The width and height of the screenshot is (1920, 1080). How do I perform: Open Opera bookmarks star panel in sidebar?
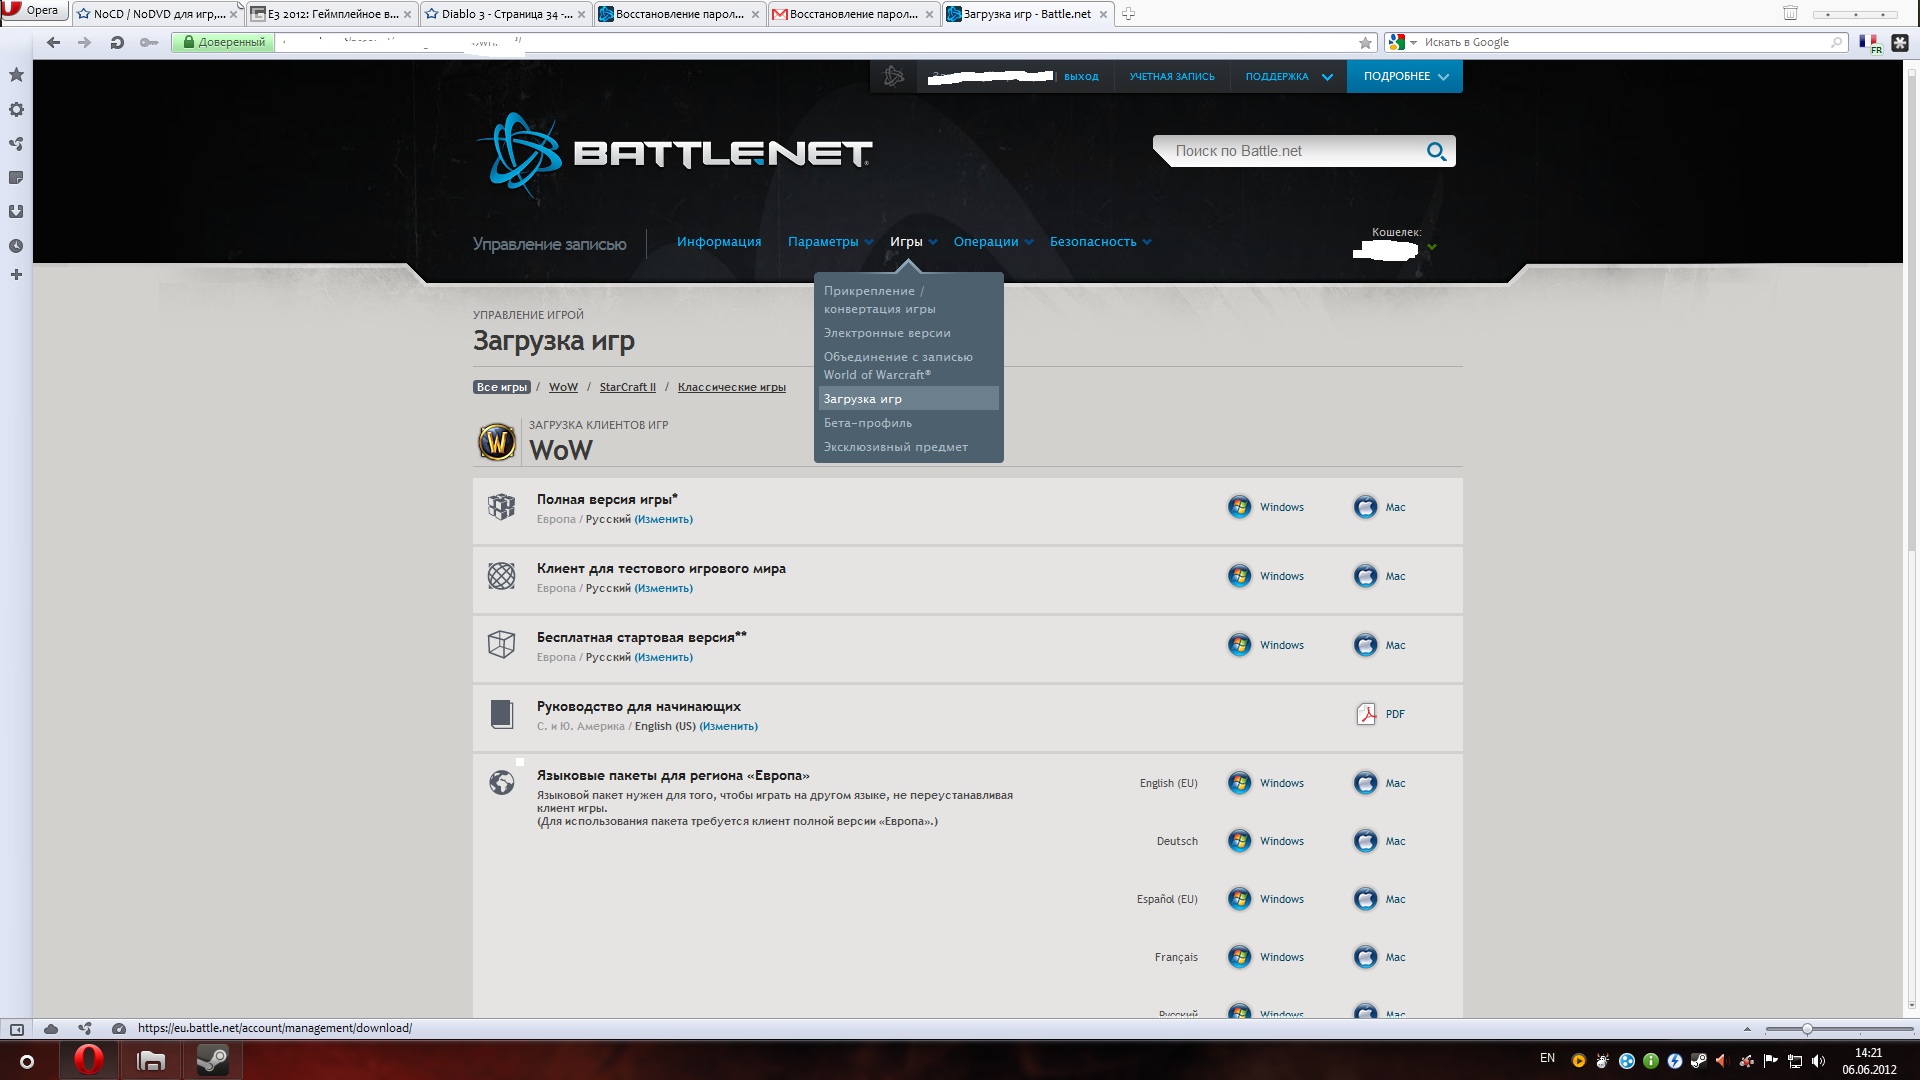point(16,75)
